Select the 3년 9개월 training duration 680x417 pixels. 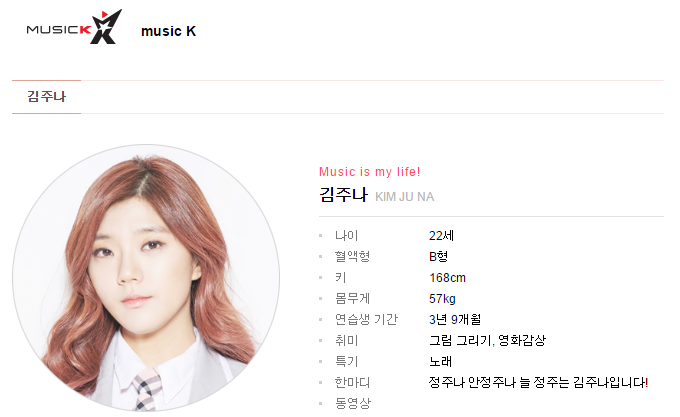[x=455, y=319]
